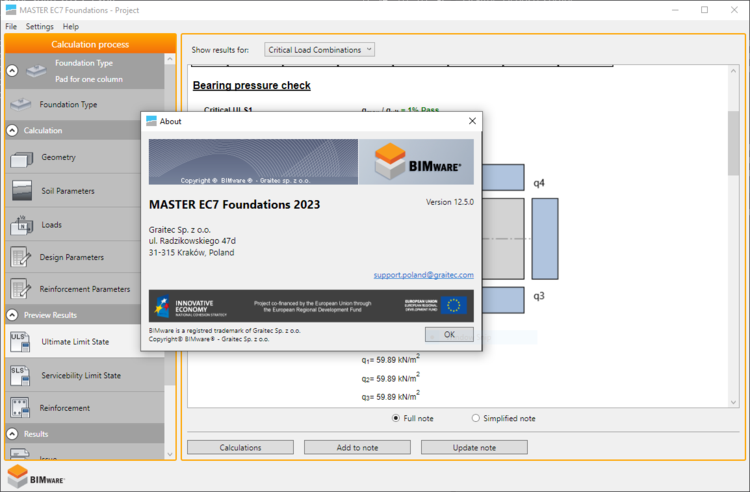
Task: Open the Settings menu
Action: coord(40,26)
